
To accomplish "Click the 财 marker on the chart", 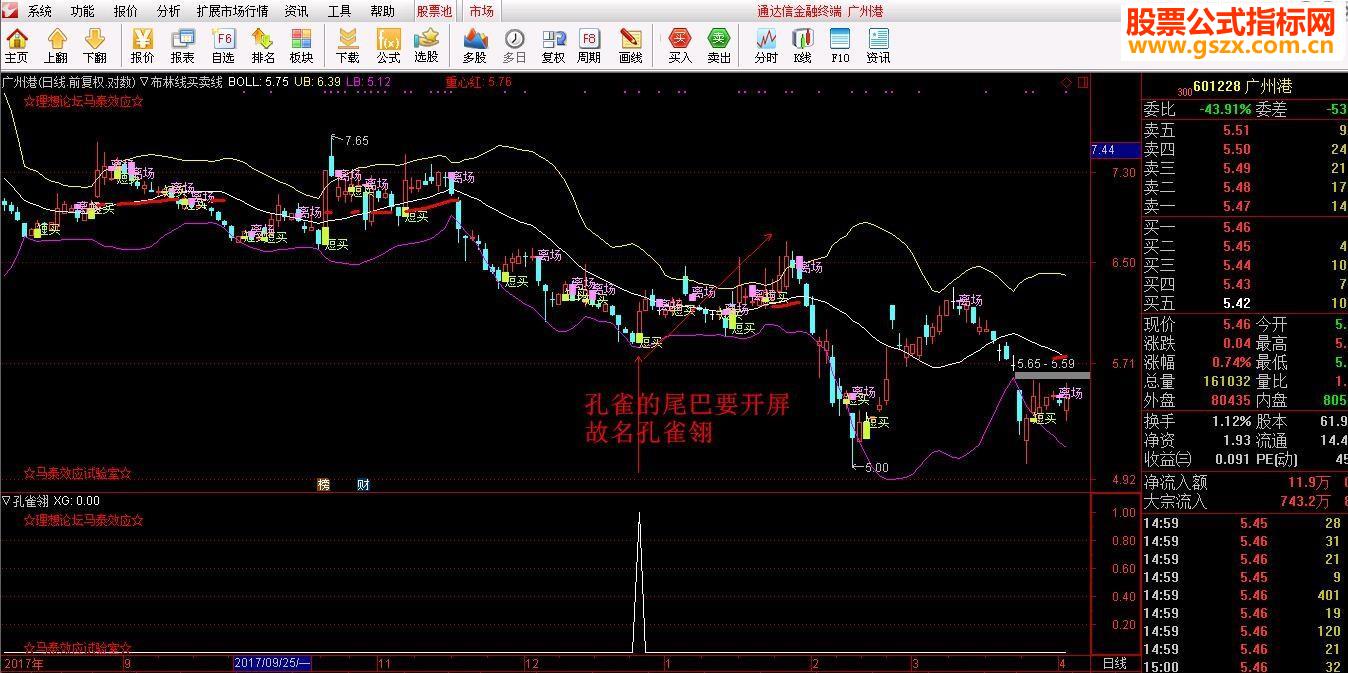I will pyautogui.click(x=364, y=484).
